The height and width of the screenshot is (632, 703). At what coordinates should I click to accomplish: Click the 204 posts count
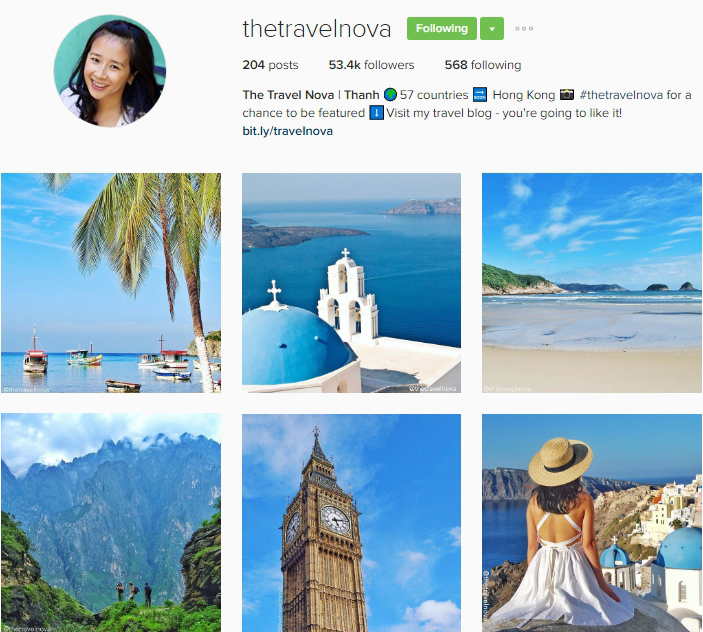coord(270,65)
